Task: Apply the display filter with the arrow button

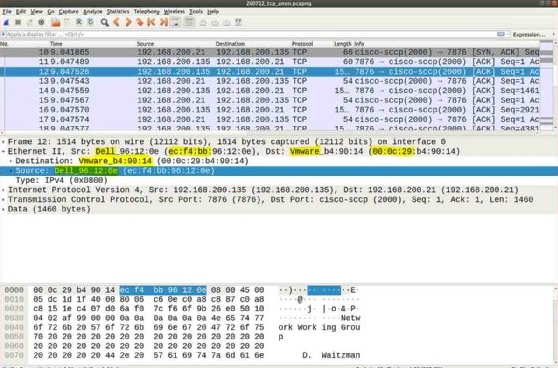Action: pos(501,35)
